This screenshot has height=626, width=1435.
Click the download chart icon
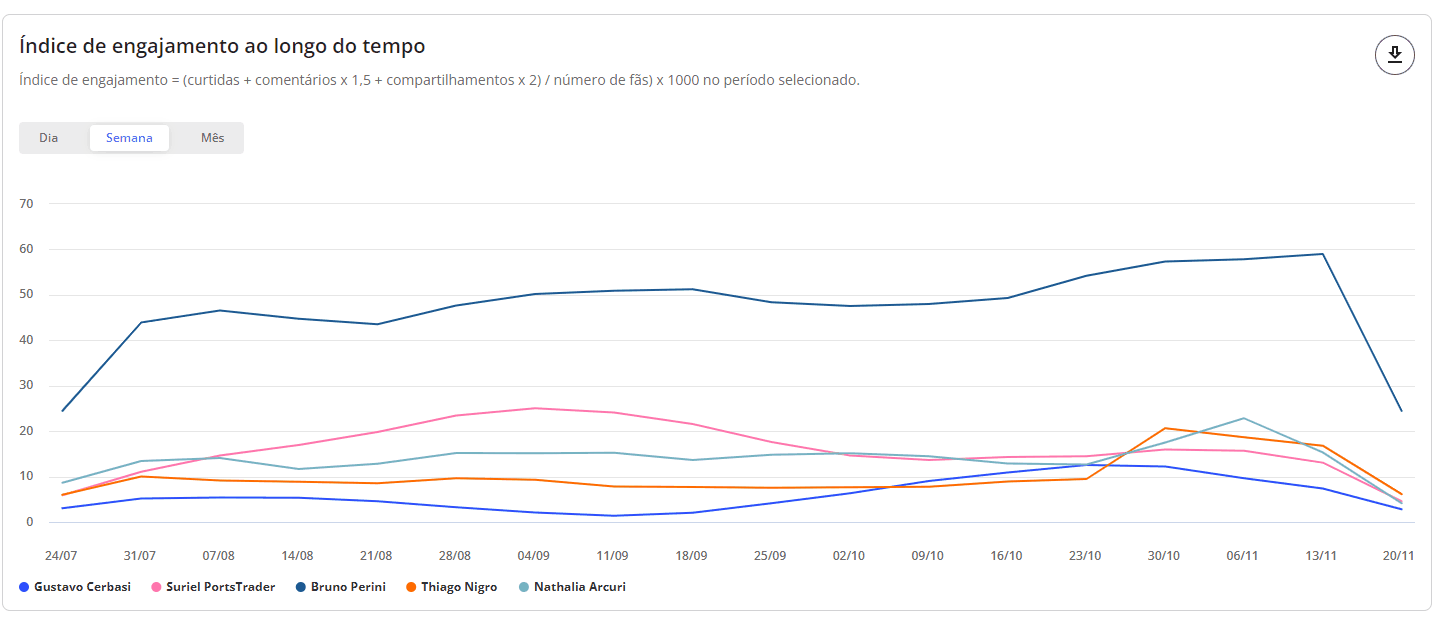click(1395, 55)
